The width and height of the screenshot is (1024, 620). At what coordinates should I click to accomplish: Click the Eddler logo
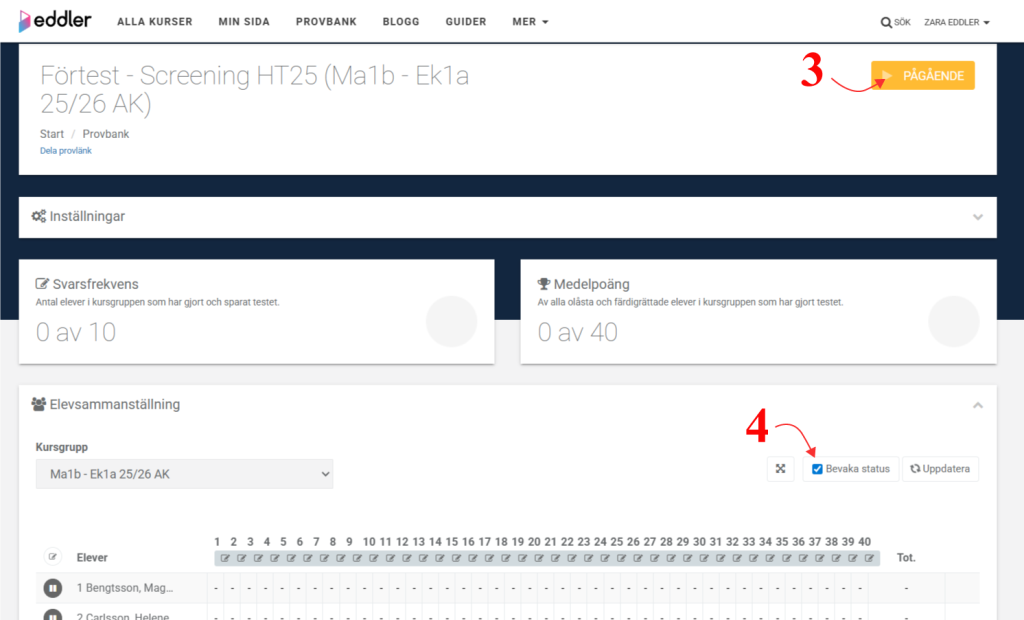point(53,21)
